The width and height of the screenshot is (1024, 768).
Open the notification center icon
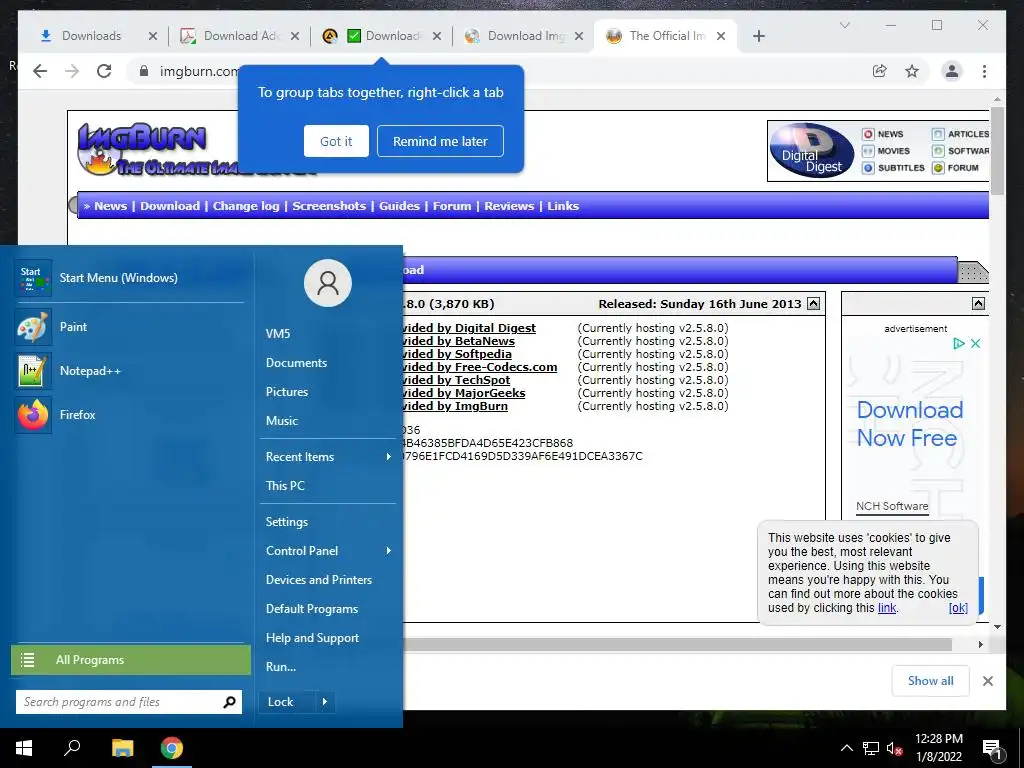coord(993,749)
